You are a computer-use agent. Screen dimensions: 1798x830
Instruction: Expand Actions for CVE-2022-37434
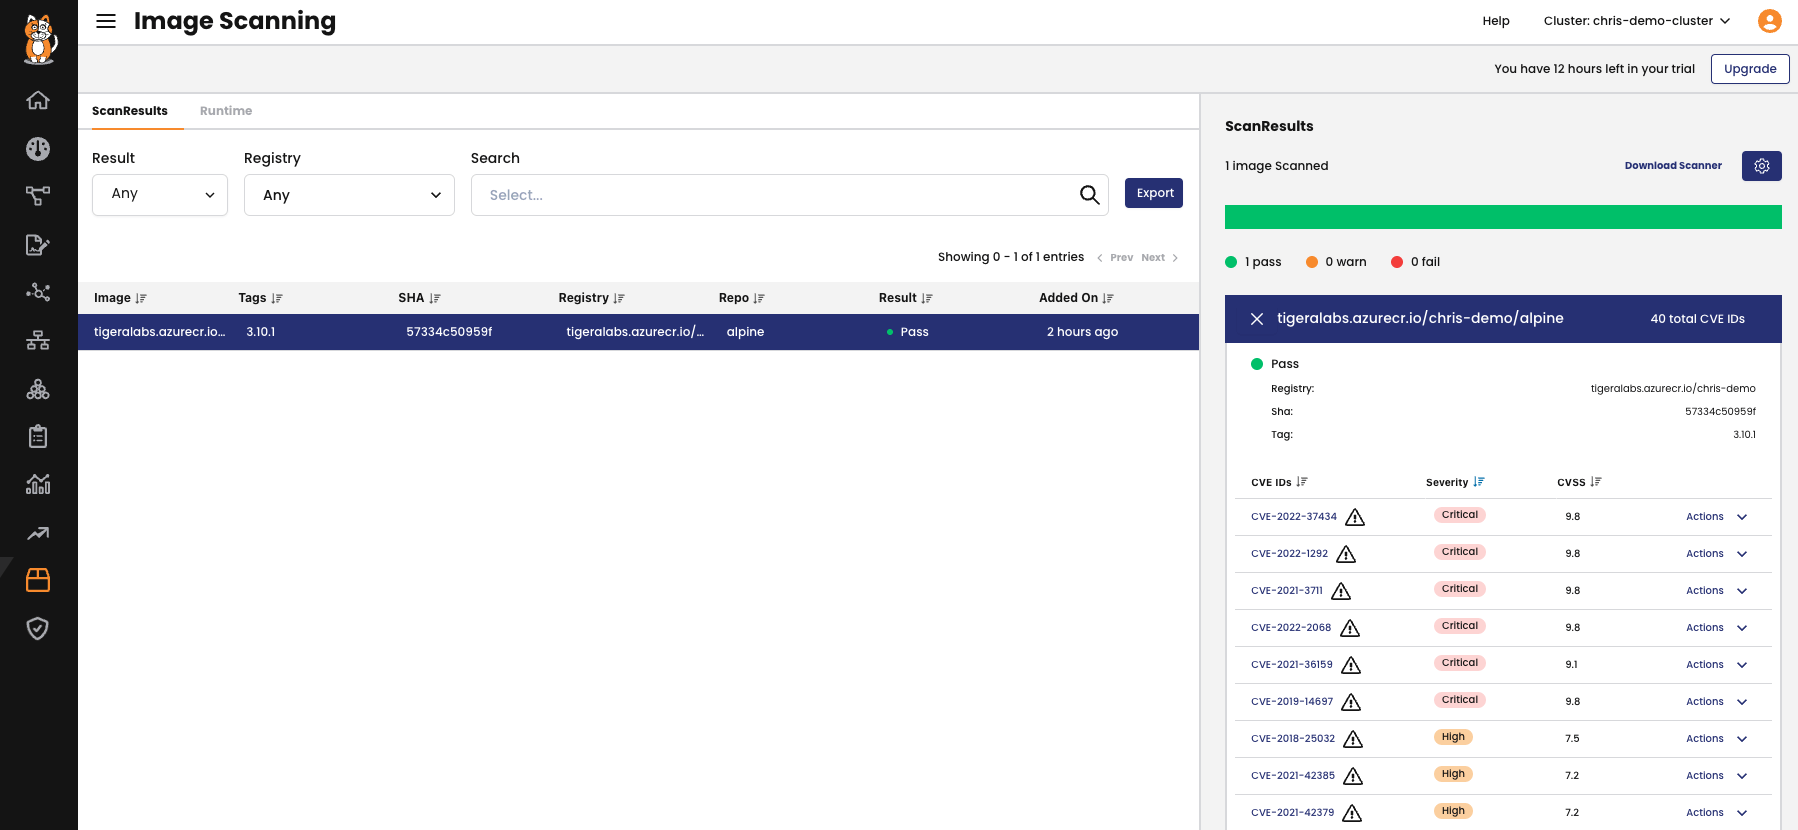[x=1716, y=517]
